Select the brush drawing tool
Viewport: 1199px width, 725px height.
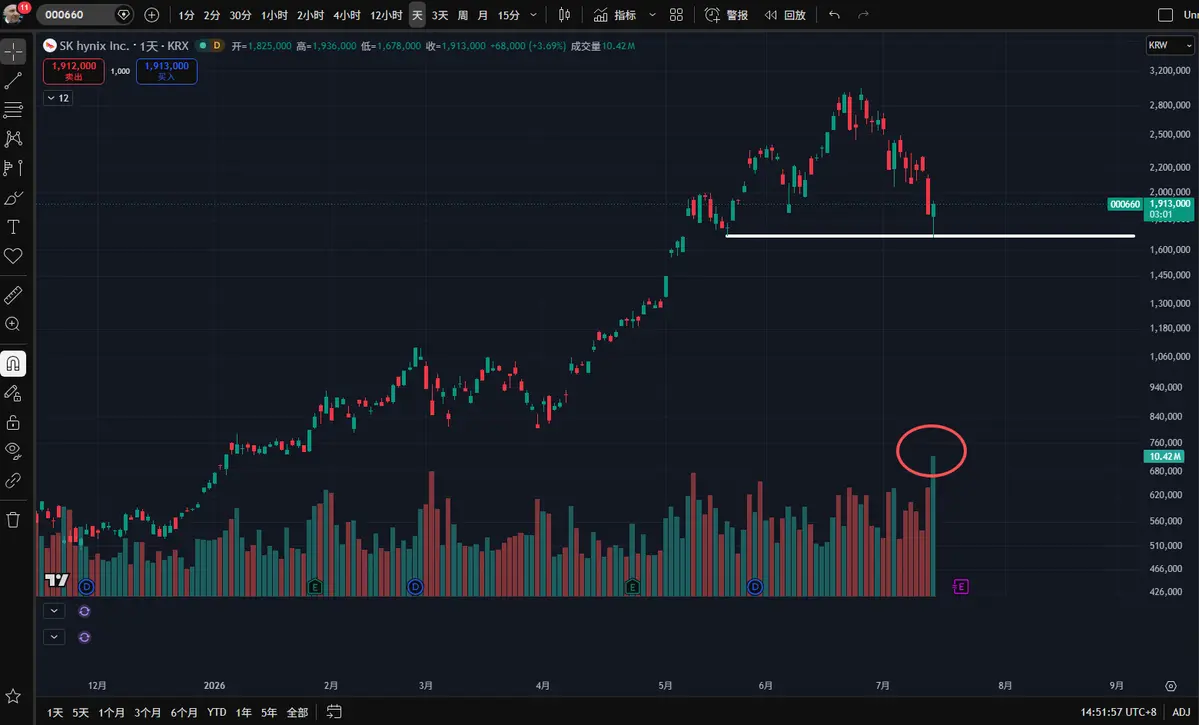(x=13, y=198)
